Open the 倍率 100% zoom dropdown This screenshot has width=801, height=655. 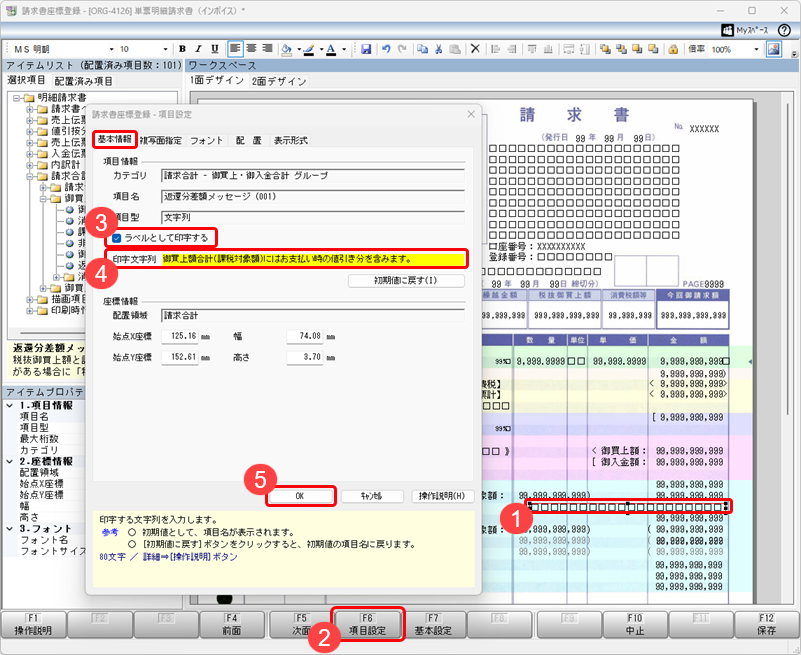[x=757, y=50]
